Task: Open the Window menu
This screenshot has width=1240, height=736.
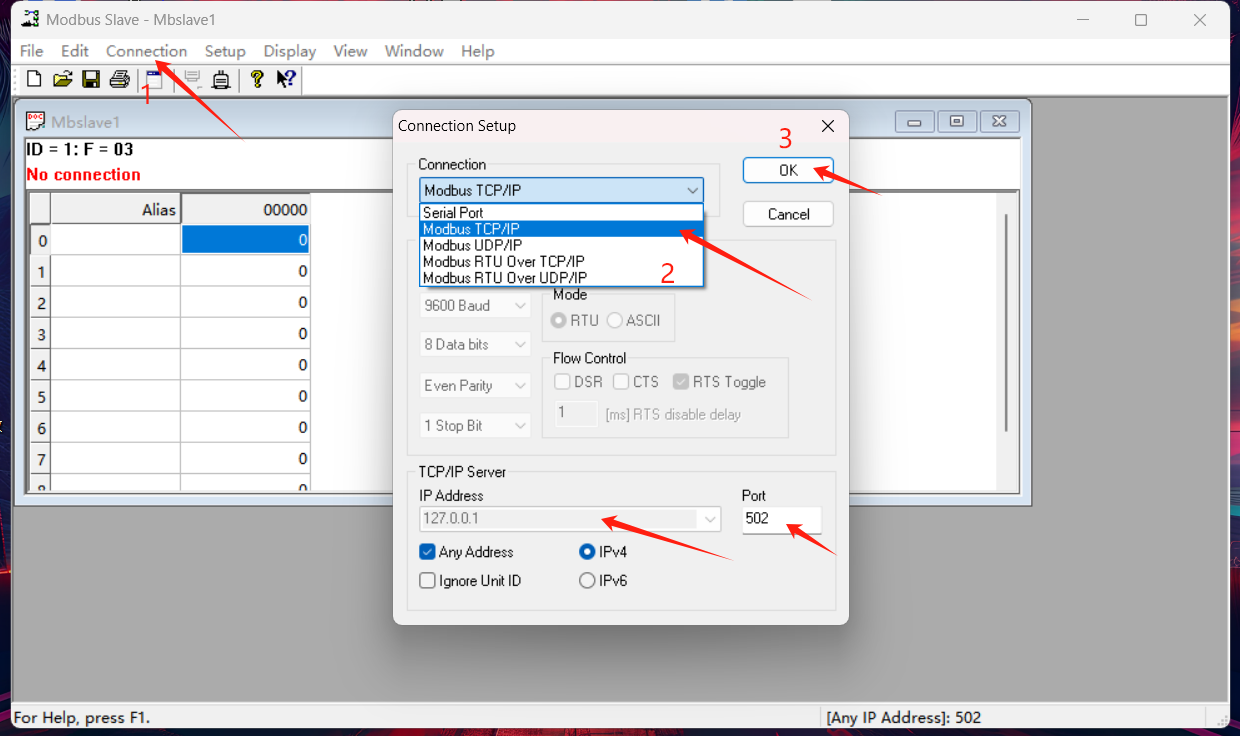Action: pos(414,51)
